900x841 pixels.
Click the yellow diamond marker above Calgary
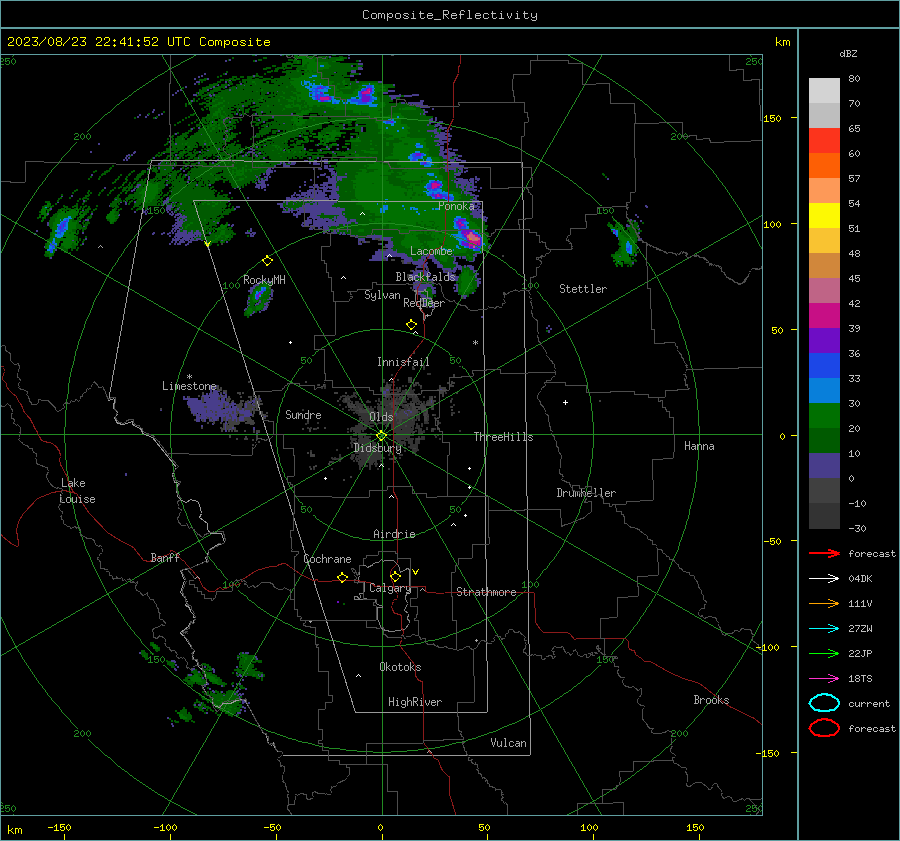[395, 576]
